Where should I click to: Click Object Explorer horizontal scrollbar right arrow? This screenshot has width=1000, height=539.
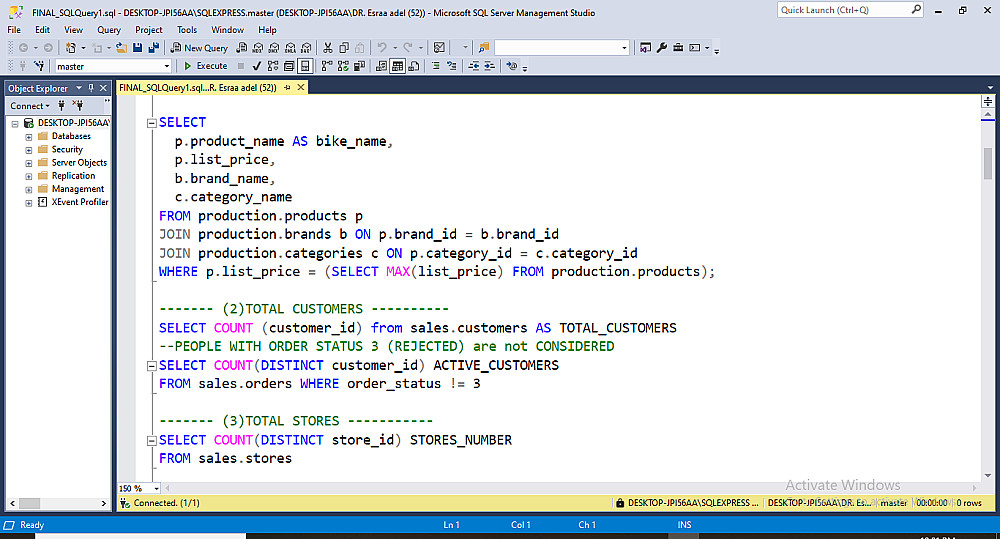point(104,503)
